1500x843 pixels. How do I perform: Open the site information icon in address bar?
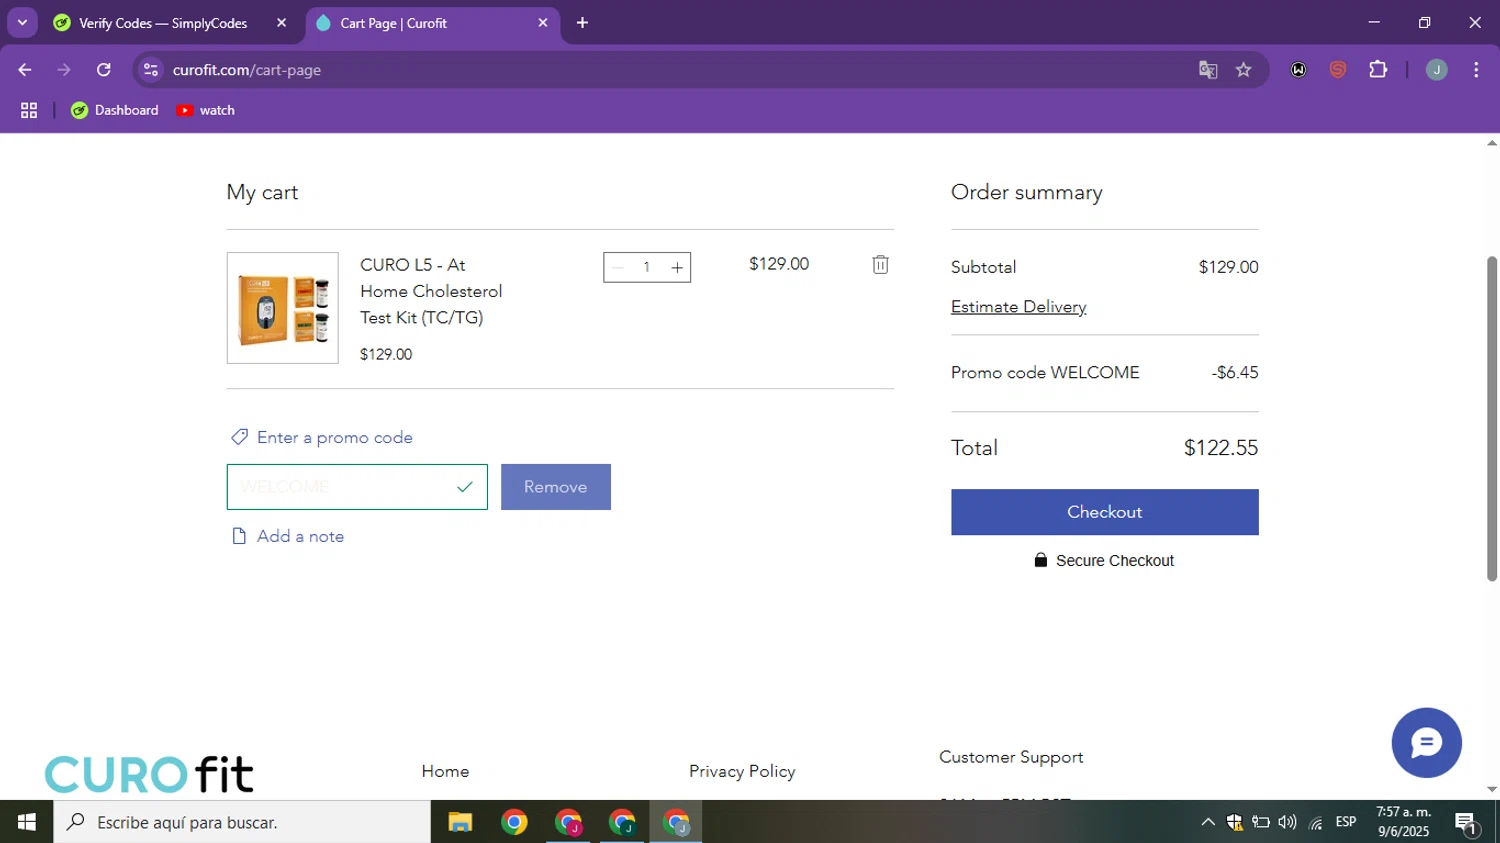(x=151, y=70)
